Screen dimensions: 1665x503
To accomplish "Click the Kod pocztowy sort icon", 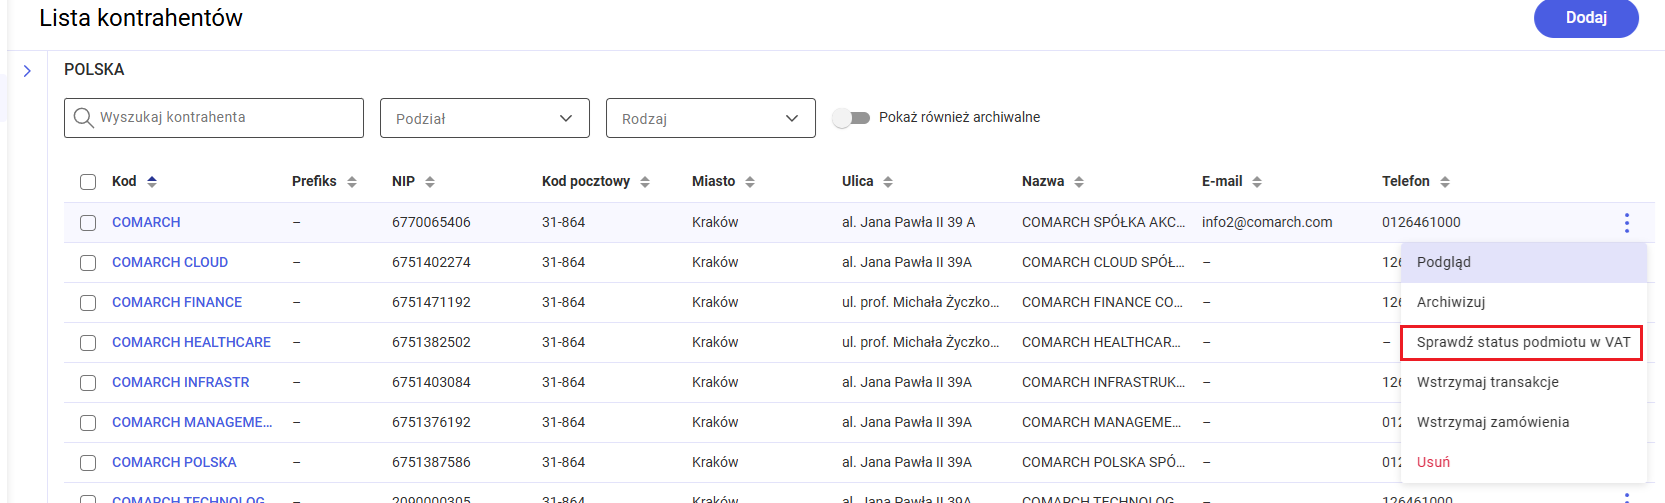I will 645,182.
